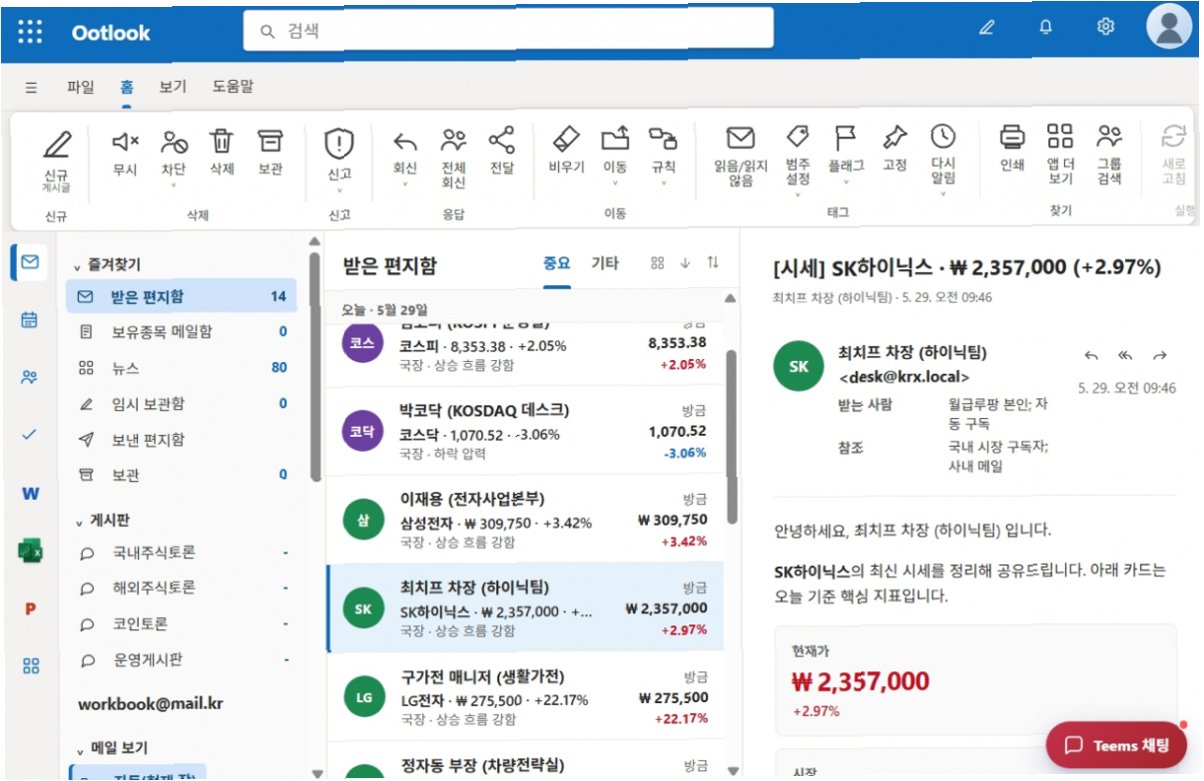
Task: Switch to 중요 inbox tab
Action: tap(557, 263)
